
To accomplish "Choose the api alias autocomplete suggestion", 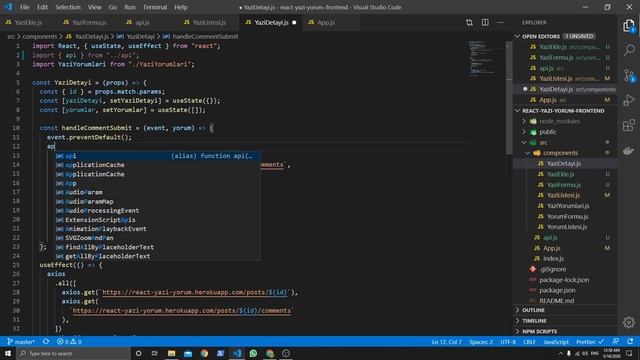I will (158, 156).
